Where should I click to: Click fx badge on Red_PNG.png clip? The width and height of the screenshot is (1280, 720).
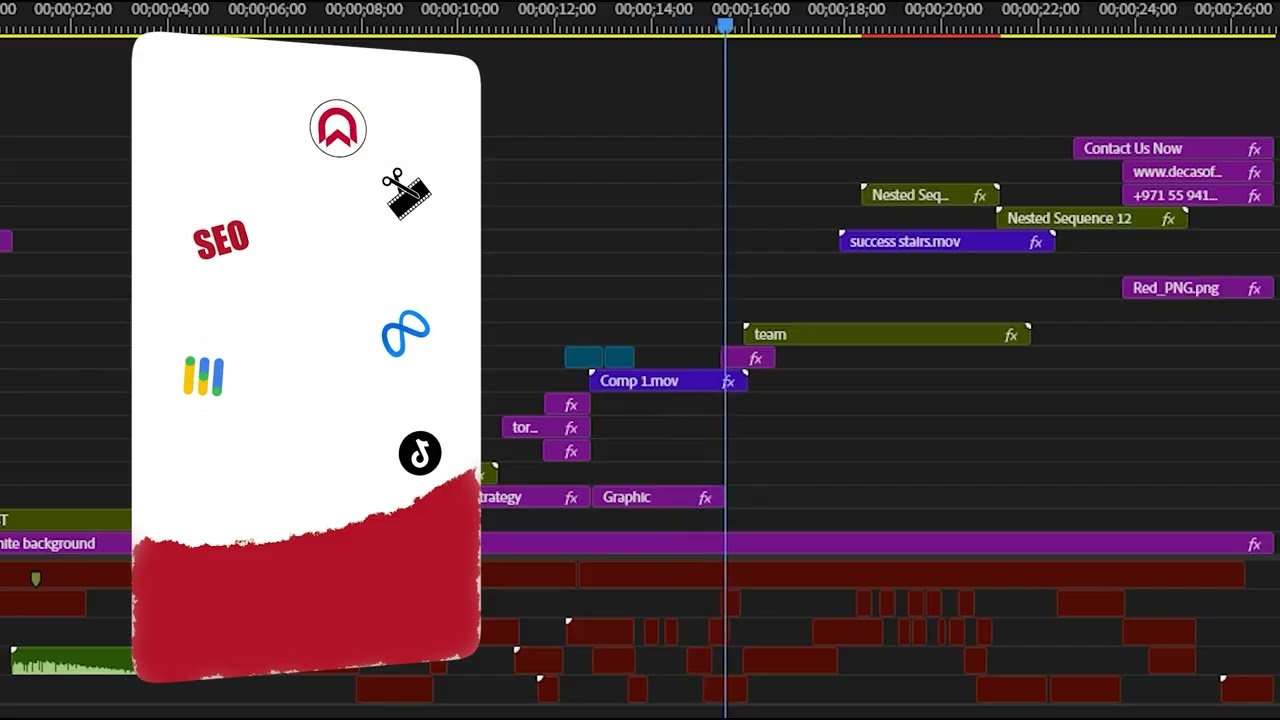click(1254, 289)
